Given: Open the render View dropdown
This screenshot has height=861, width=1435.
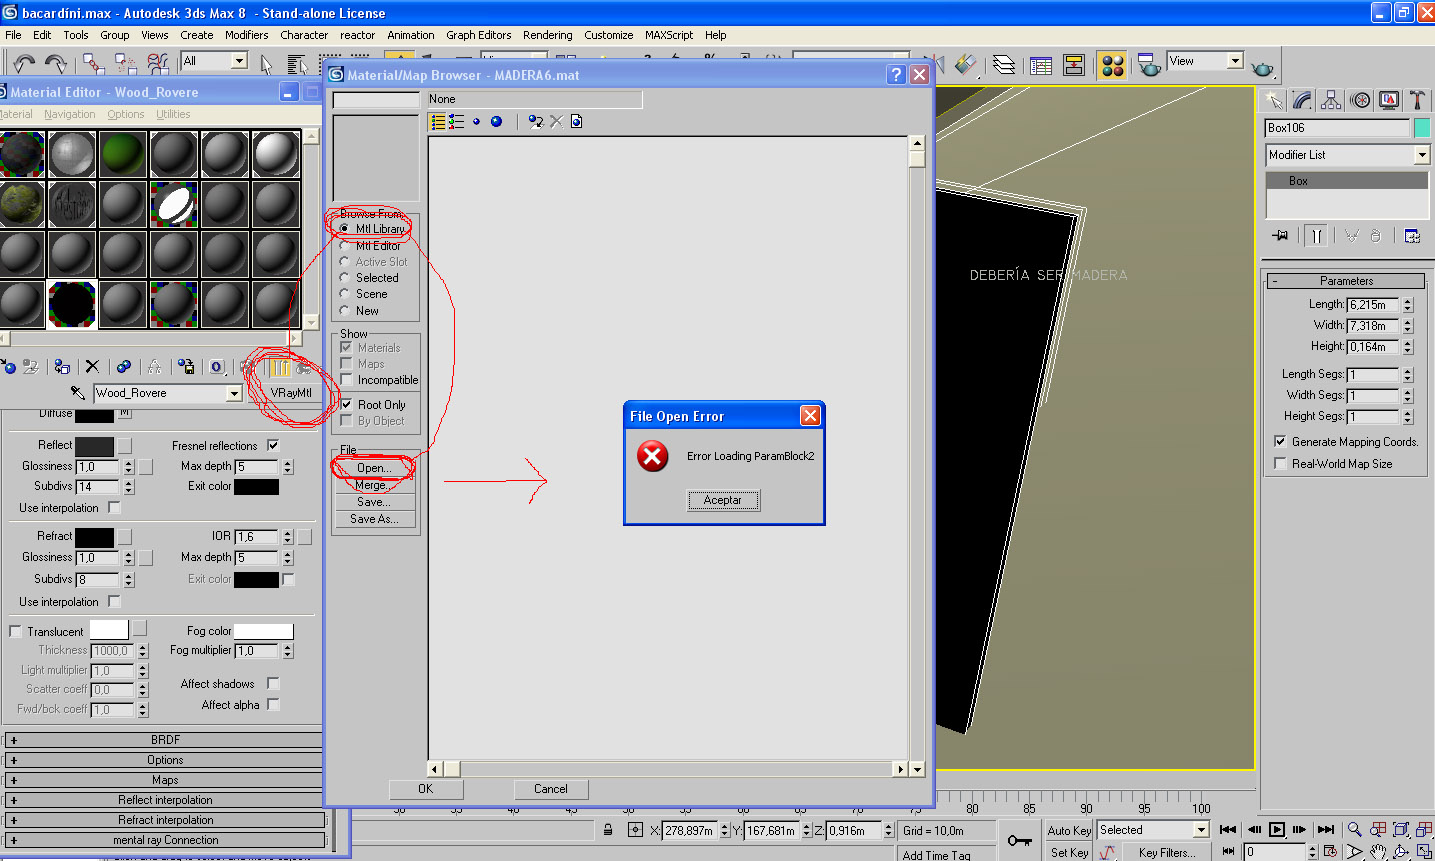Looking at the screenshot, I should tap(1235, 61).
